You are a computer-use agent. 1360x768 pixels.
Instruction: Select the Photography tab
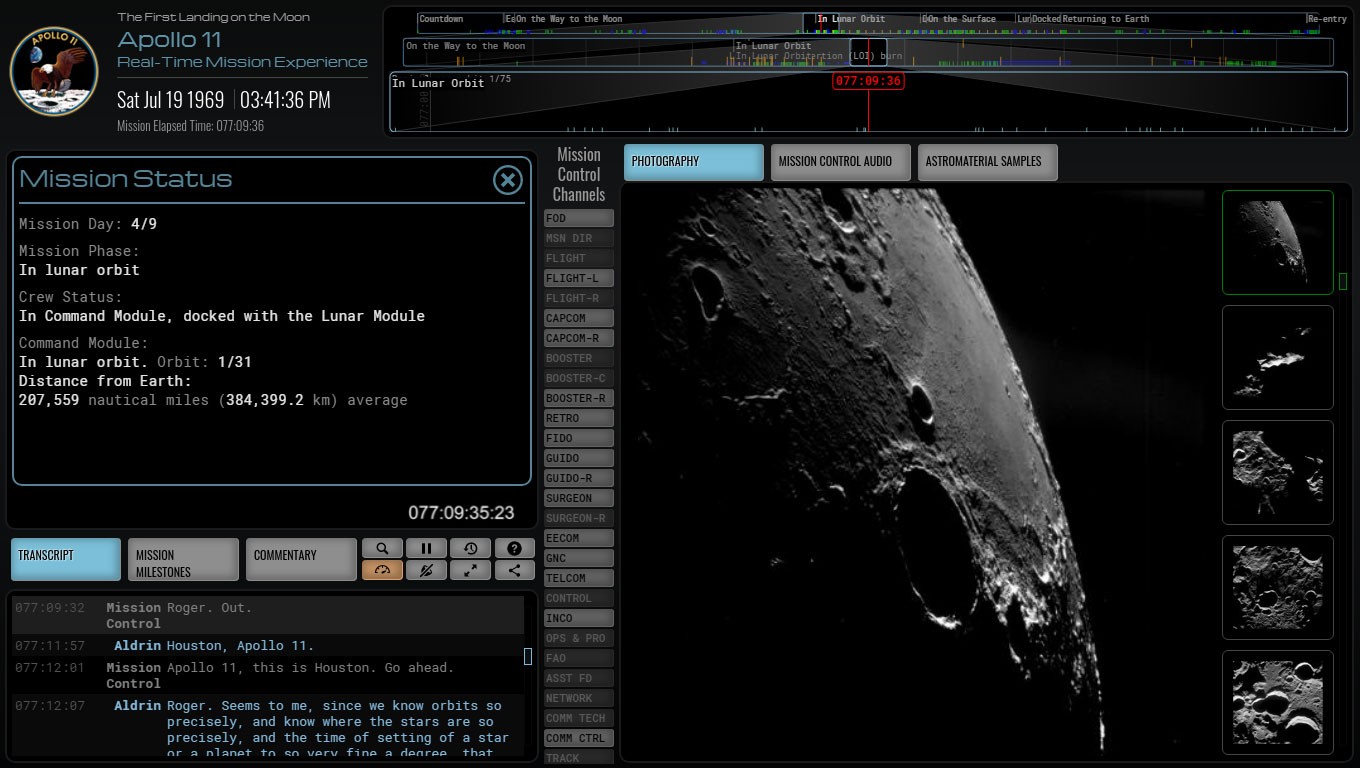coord(694,162)
